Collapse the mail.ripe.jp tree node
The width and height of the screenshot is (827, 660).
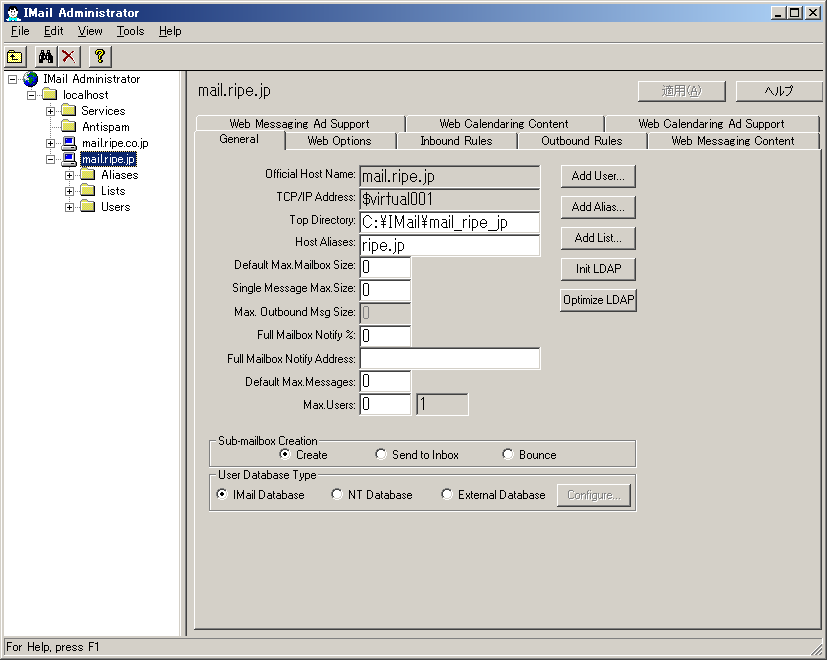click(50, 159)
